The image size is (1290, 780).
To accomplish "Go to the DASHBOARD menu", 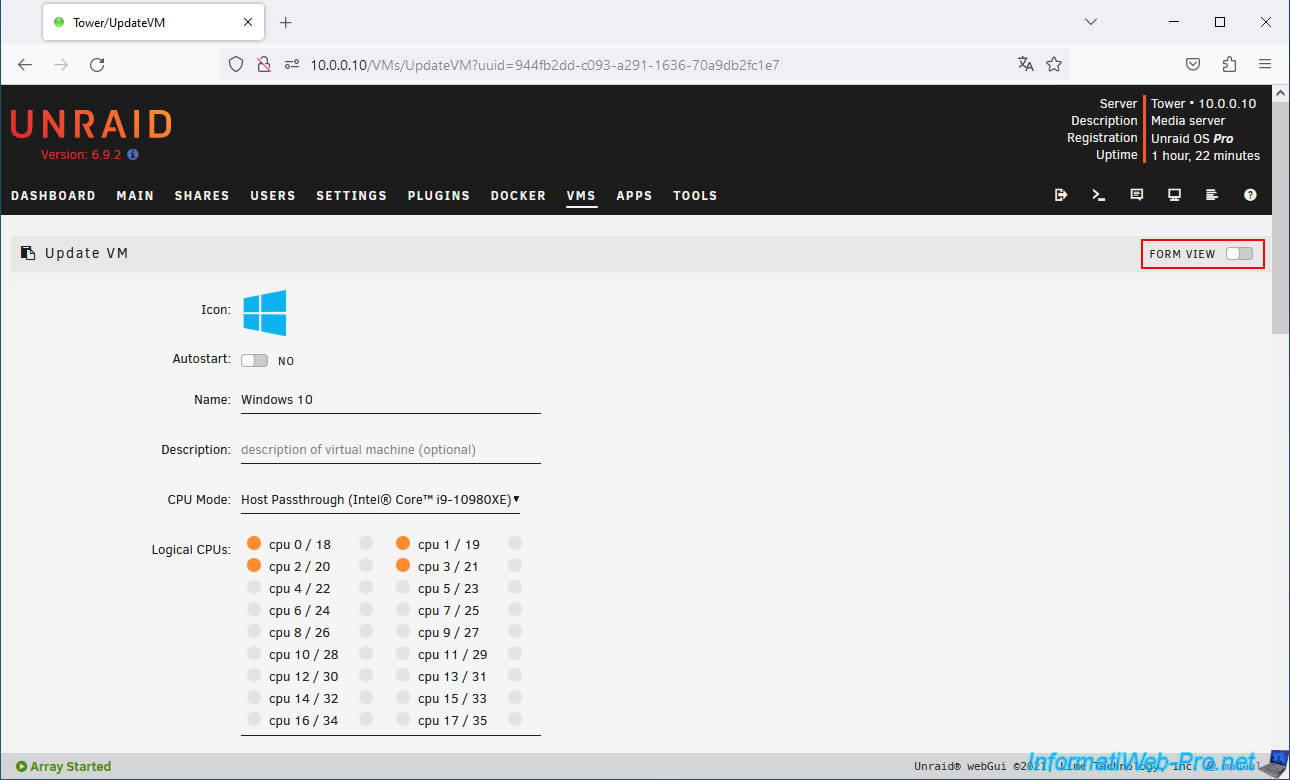I will (53, 196).
